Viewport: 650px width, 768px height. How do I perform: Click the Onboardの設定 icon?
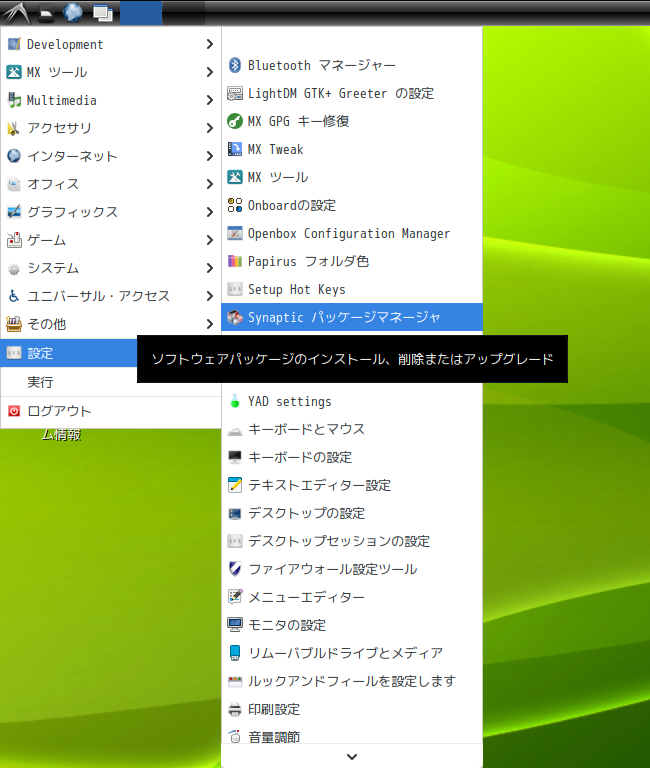pos(235,205)
